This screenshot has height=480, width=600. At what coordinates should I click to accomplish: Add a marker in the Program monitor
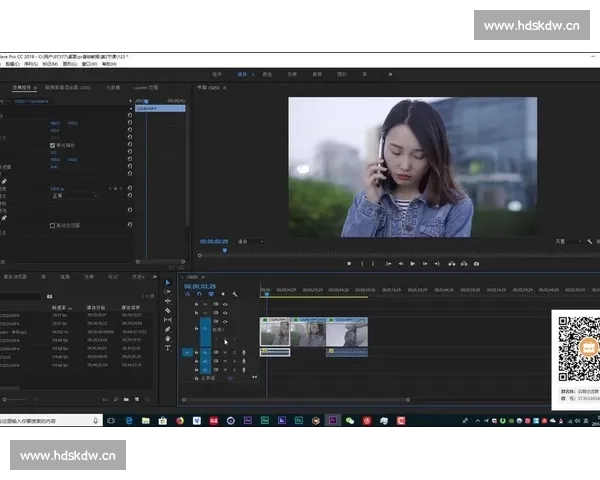(349, 264)
